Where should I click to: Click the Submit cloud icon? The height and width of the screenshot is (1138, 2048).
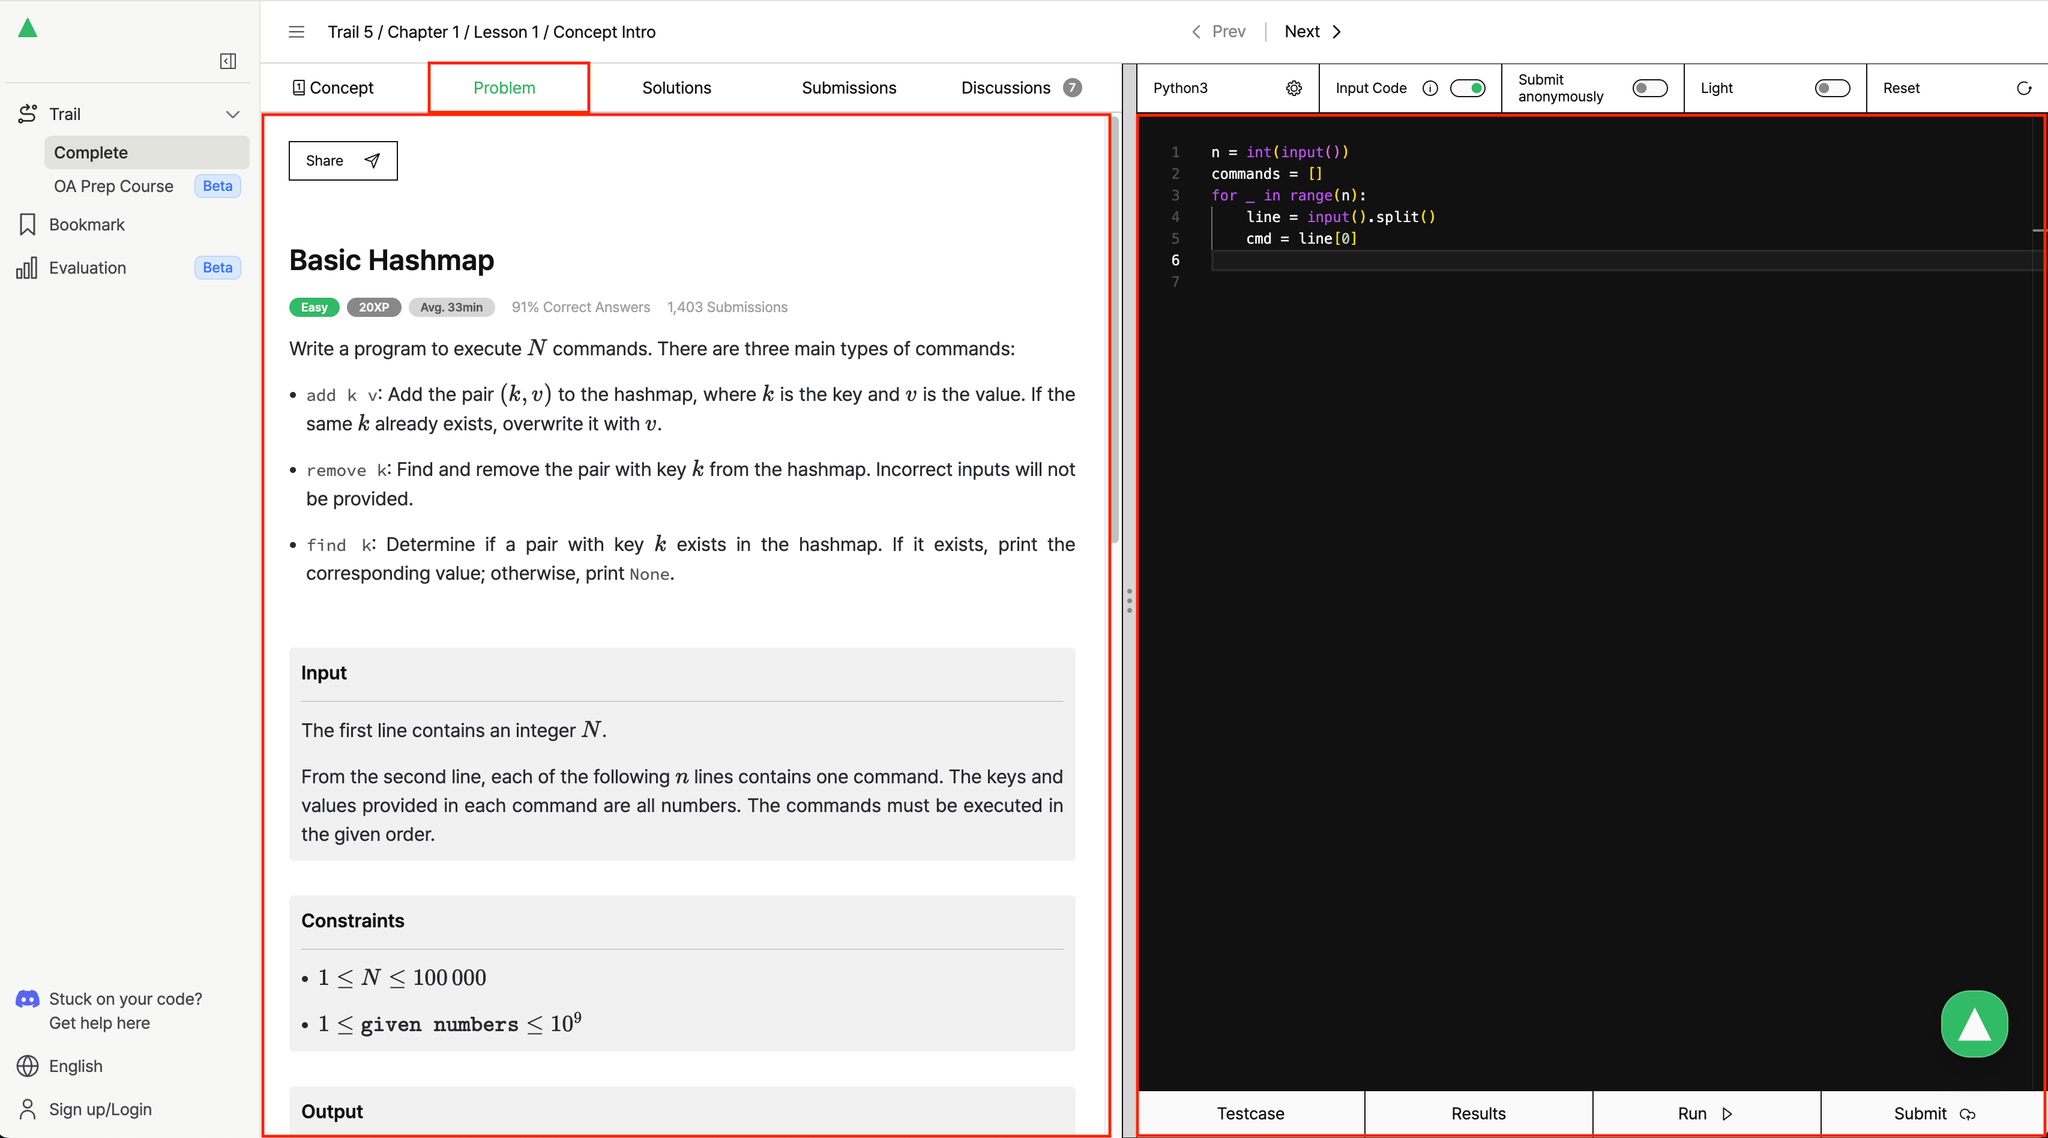click(1967, 1114)
